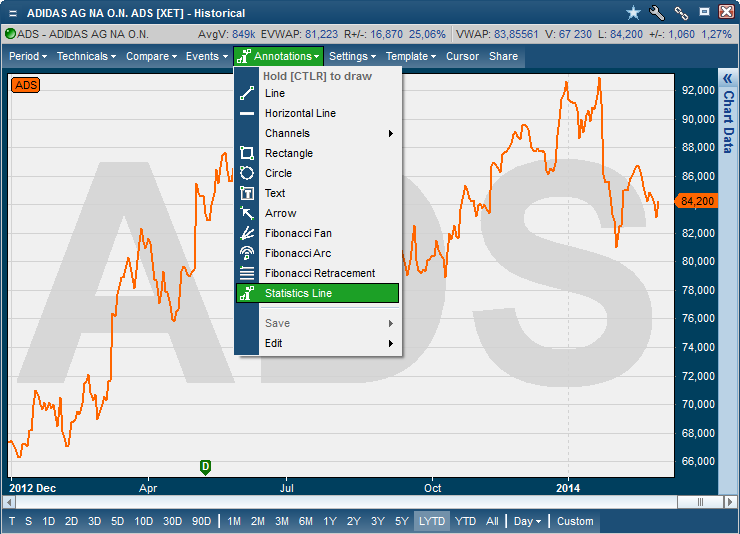Choose Rectangle menu entry

coord(289,153)
